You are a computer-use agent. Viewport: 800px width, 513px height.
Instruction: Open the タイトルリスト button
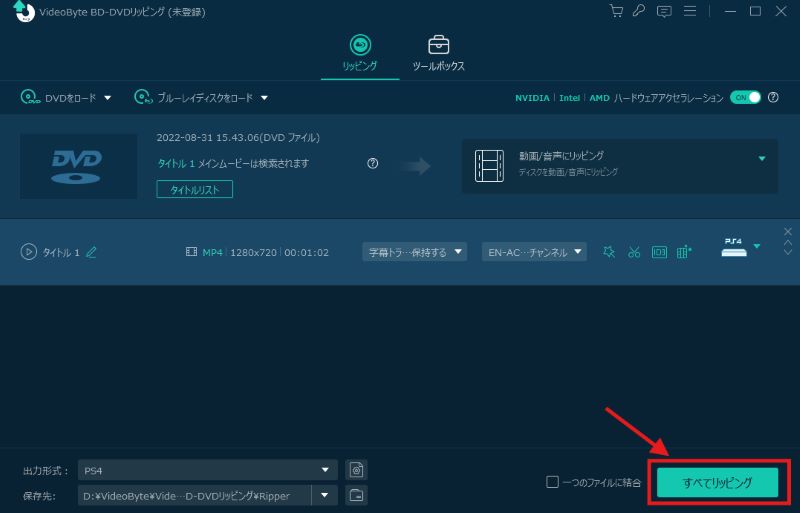(194, 189)
